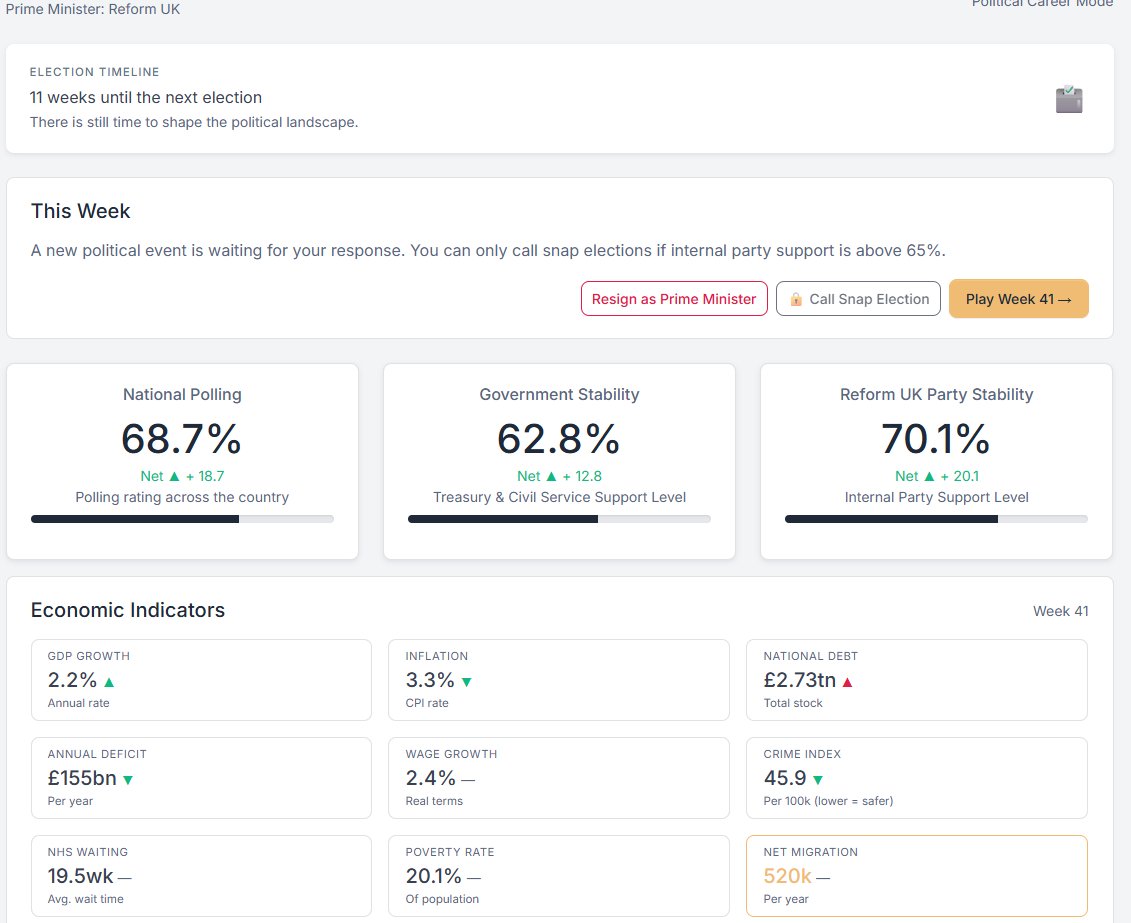Click the lock icon on Call Snap Election
The height and width of the screenshot is (923, 1131).
pos(796,299)
